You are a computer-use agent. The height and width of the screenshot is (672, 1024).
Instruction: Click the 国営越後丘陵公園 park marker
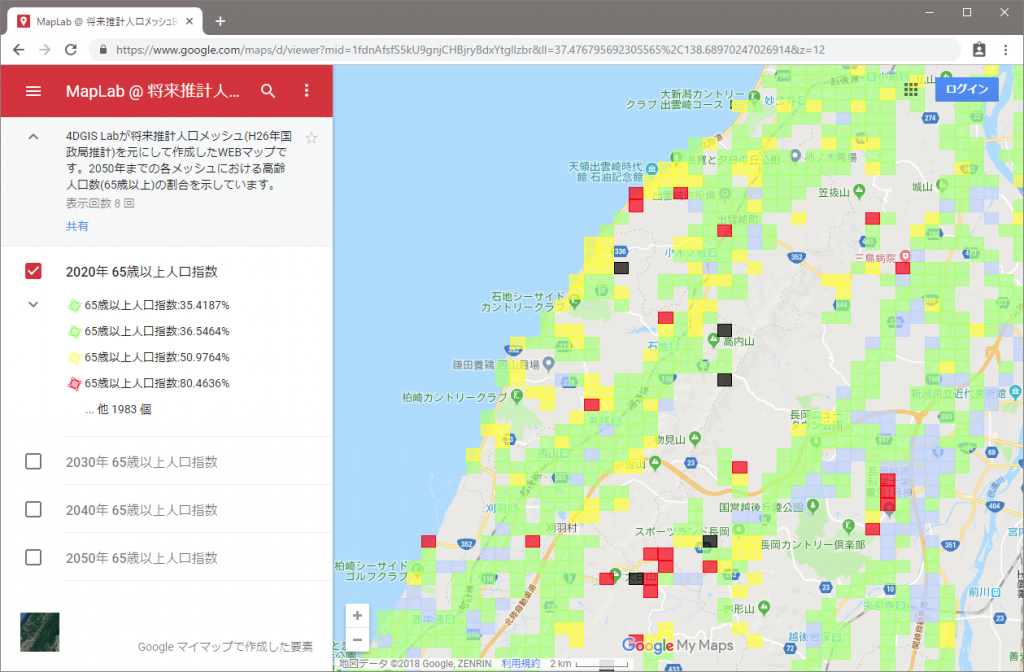tap(812, 505)
